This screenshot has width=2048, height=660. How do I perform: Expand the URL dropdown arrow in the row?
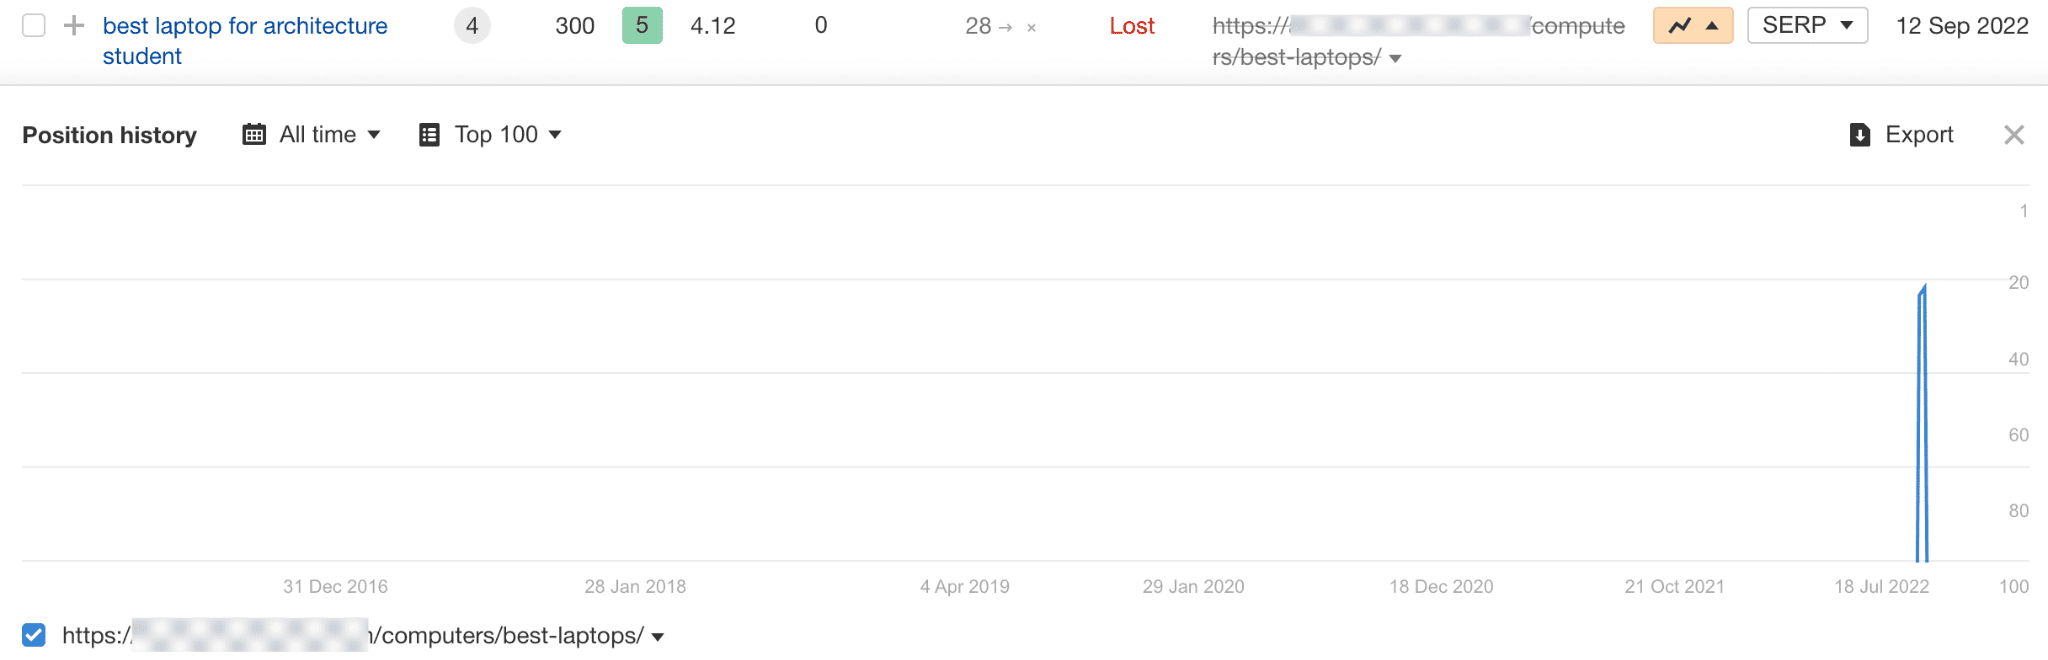click(x=1395, y=58)
